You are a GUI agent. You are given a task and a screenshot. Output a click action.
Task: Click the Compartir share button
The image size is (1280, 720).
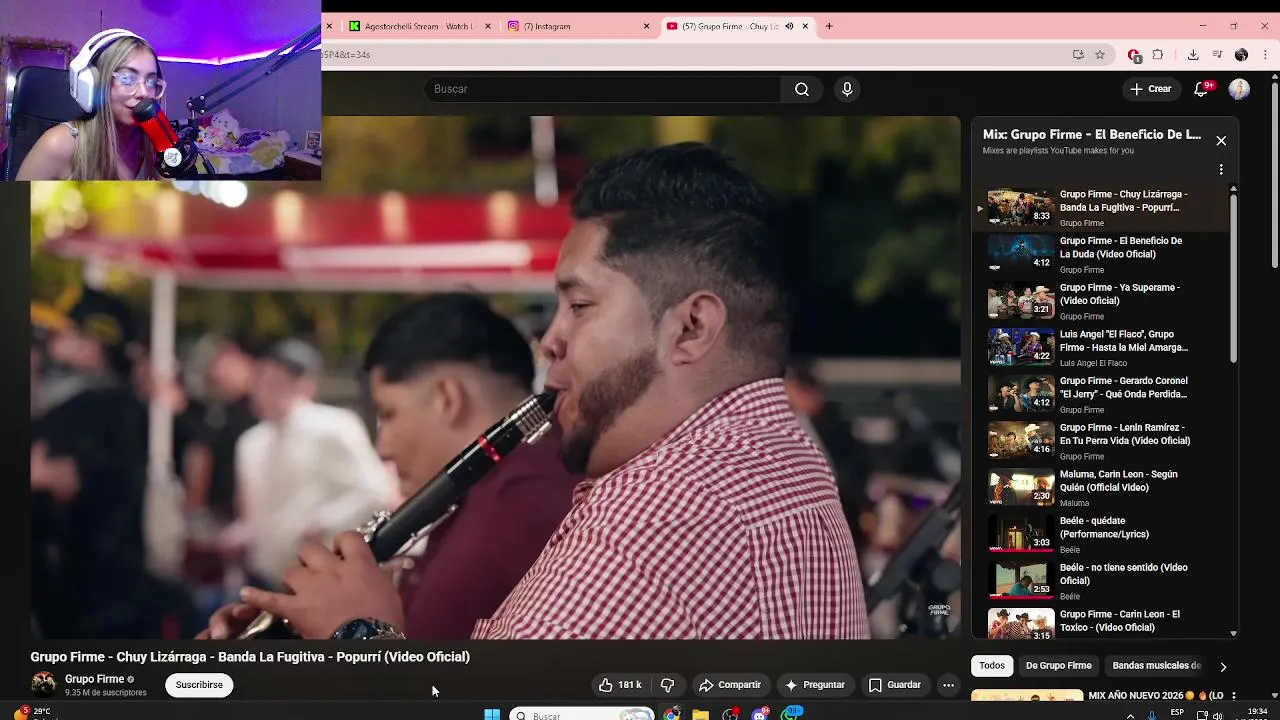[730, 685]
